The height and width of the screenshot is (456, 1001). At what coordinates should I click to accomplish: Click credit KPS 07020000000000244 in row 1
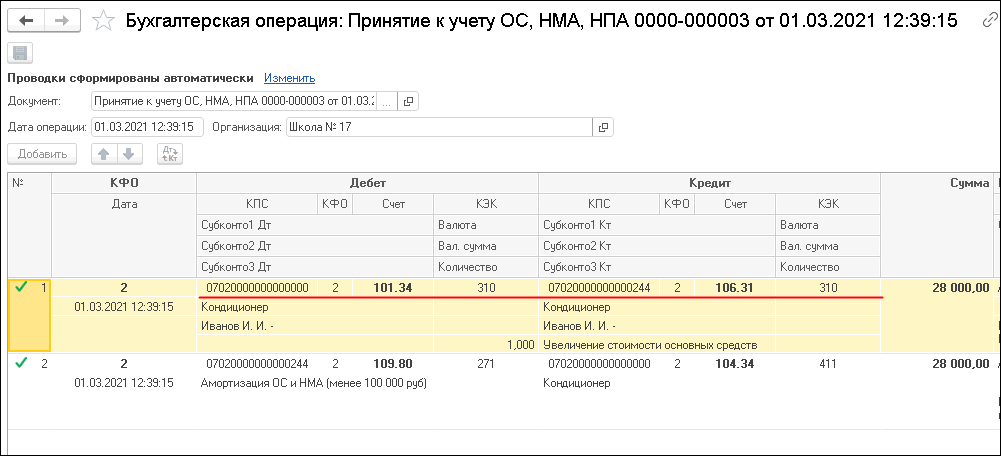[599, 288]
